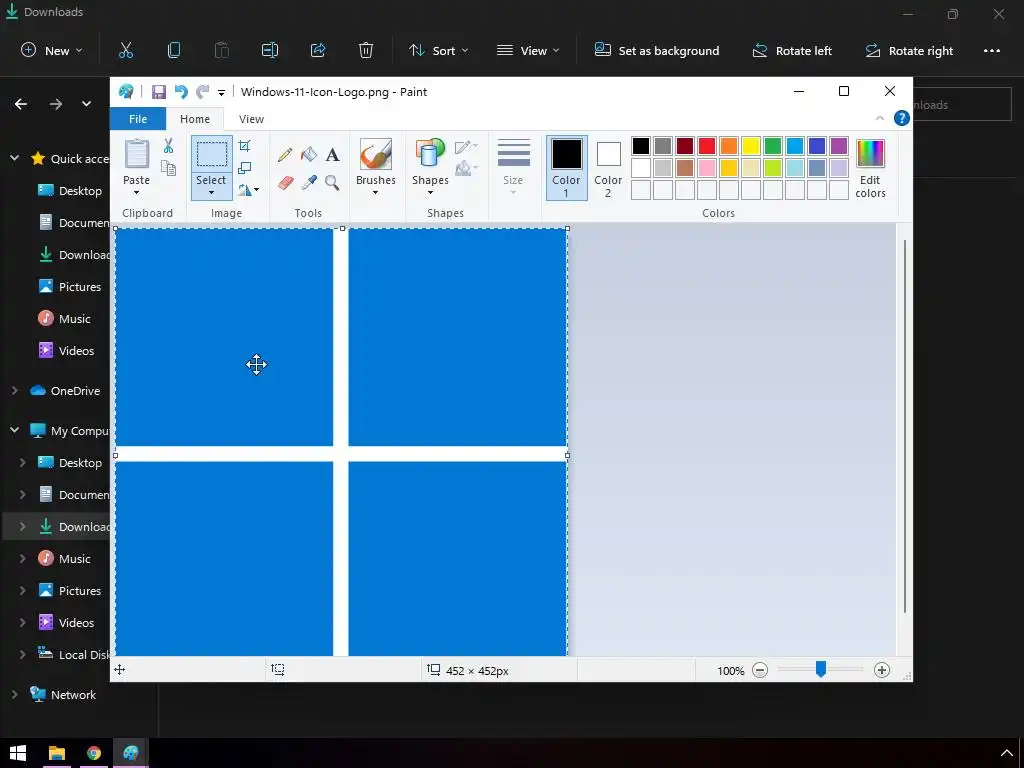Image resolution: width=1024 pixels, height=768 pixels.
Task: Click the Paint vertical scrollbar
Action: pyautogui.click(x=904, y=426)
